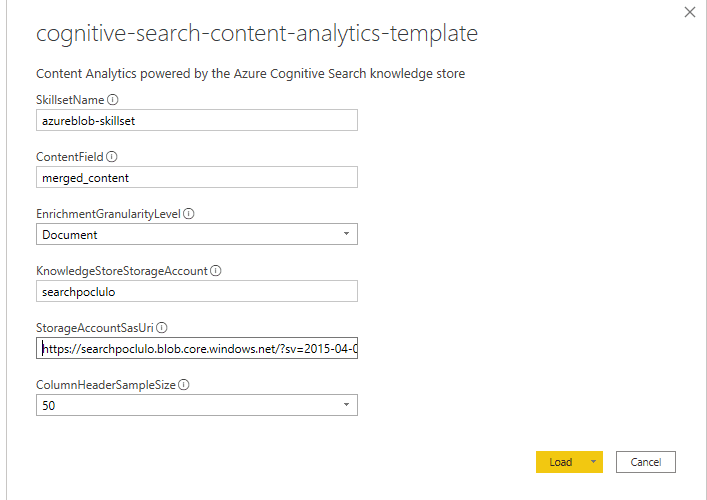Click the SkillsetName field containing azureblob-skillset
Screen dimensions: 707x500
[x=197, y=120]
